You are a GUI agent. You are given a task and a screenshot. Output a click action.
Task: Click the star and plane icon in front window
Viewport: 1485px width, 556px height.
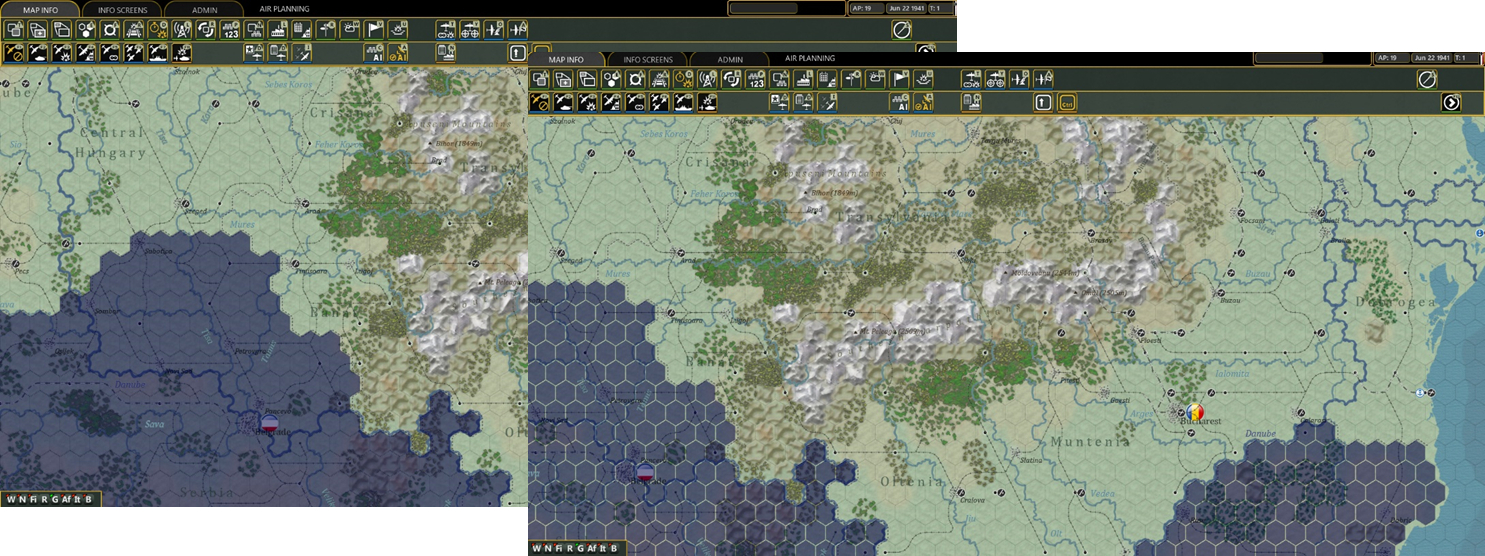[x=778, y=102]
